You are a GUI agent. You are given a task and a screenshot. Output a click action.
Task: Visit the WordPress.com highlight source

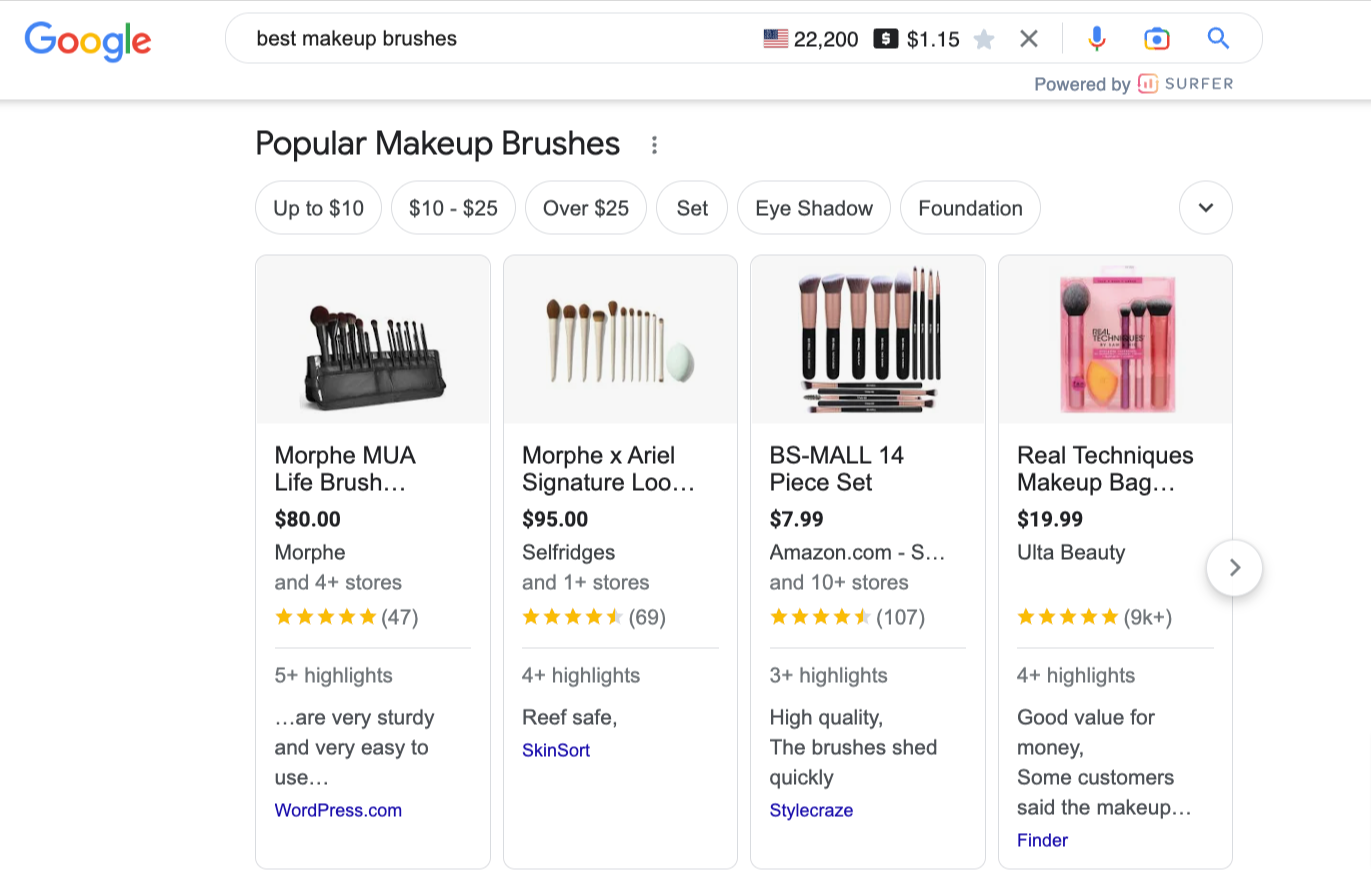[338, 810]
